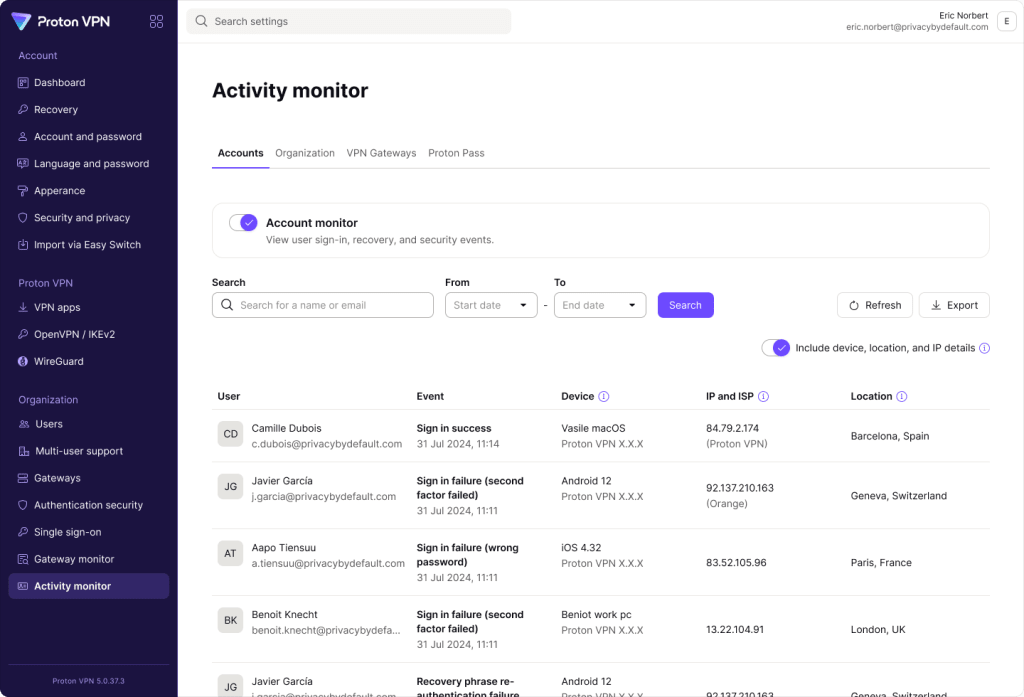Click the Device column info icon

(604, 397)
